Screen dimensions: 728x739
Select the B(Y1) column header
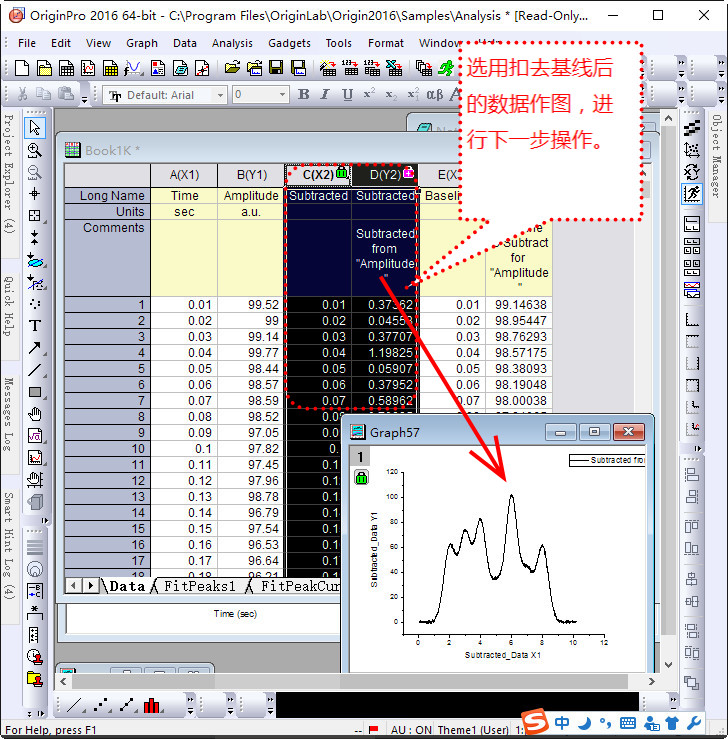(250, 174)
